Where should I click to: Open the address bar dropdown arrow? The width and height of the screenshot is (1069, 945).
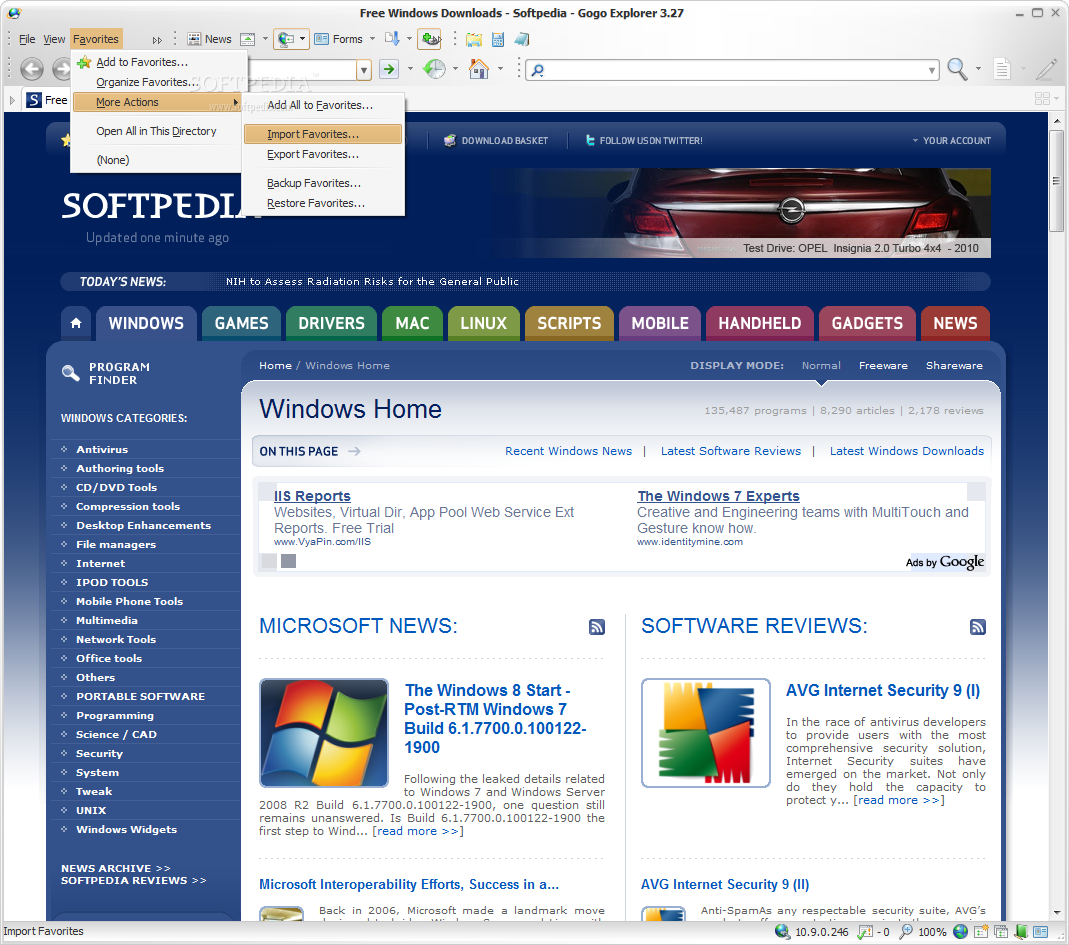[x=364, y=70]
